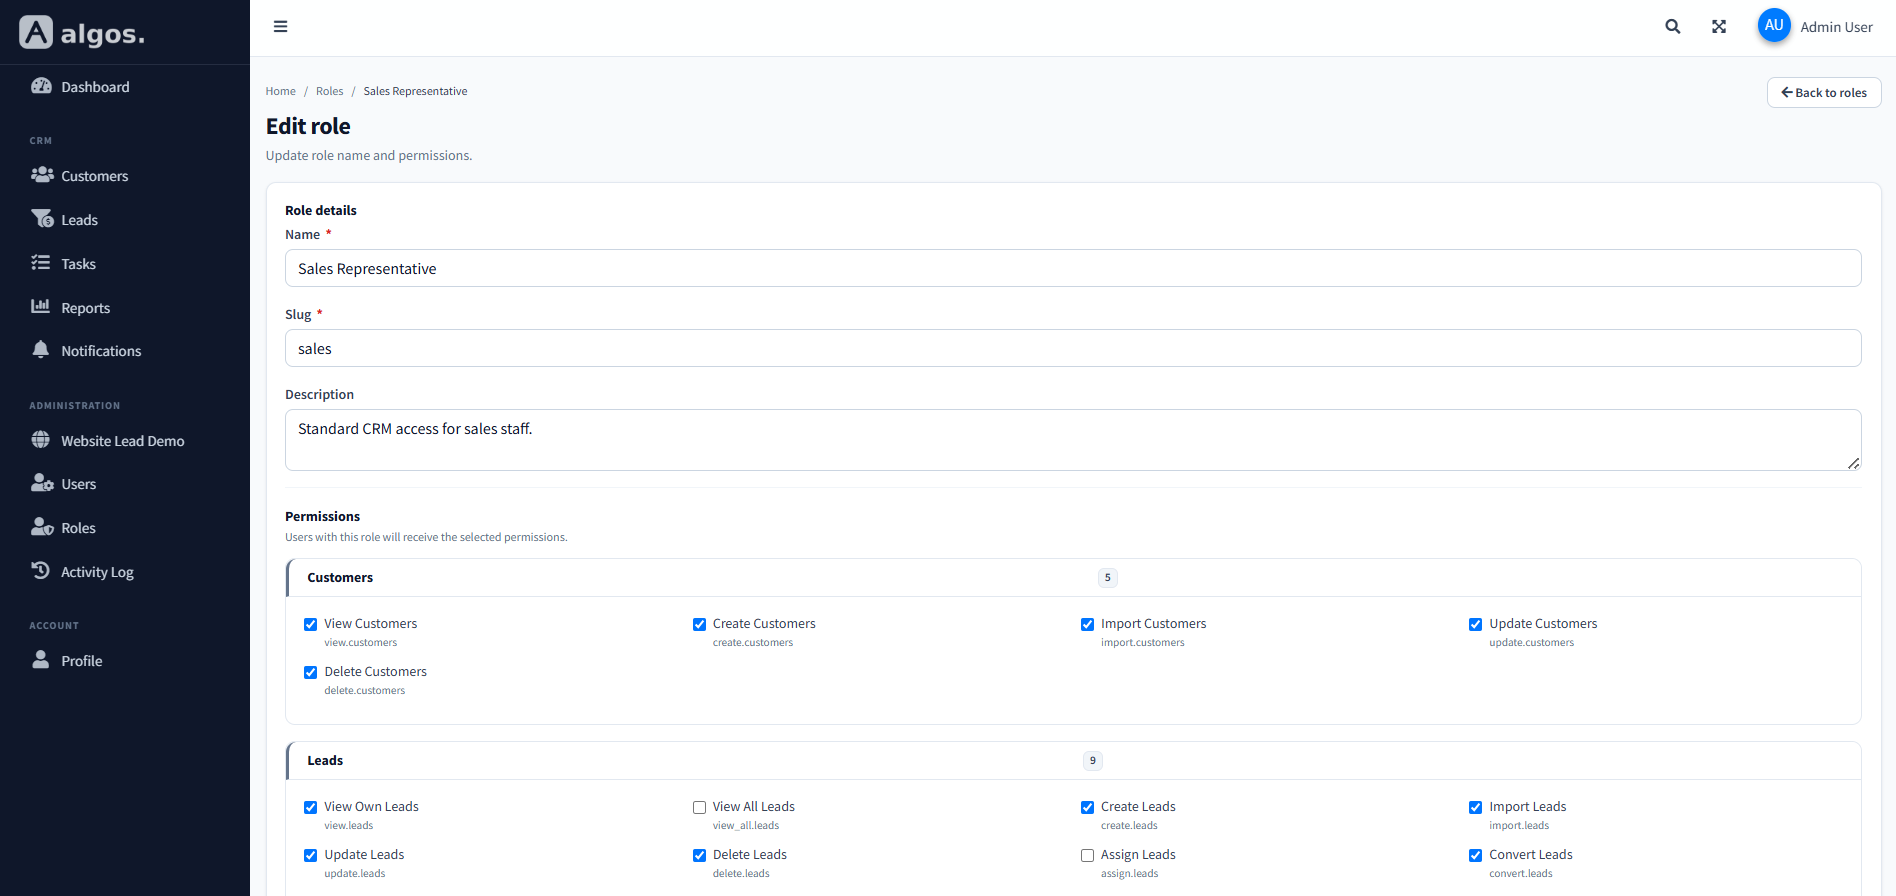Uncheck Import Leads permission

[1475, 807]
